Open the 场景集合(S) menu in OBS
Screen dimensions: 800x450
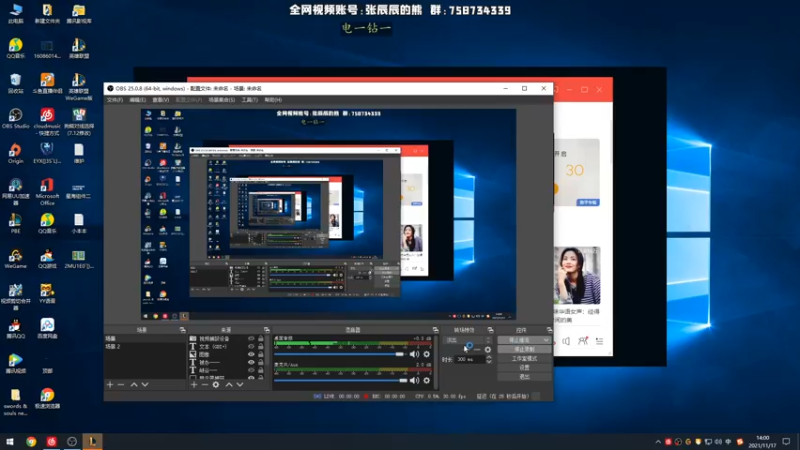click(x=221, y=100)
